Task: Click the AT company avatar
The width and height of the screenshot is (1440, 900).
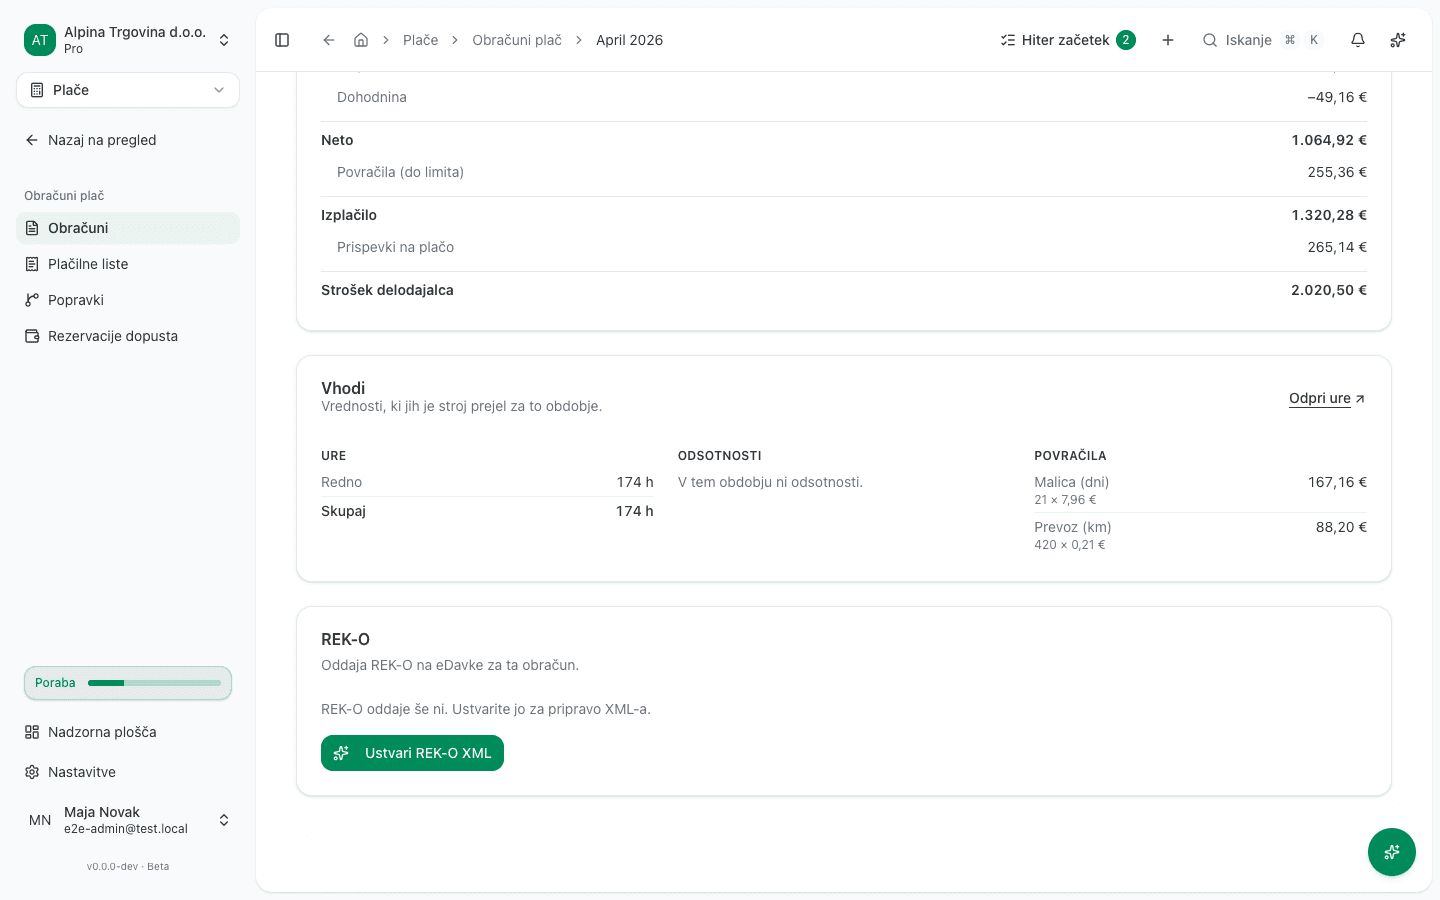Action: (40, 40)
